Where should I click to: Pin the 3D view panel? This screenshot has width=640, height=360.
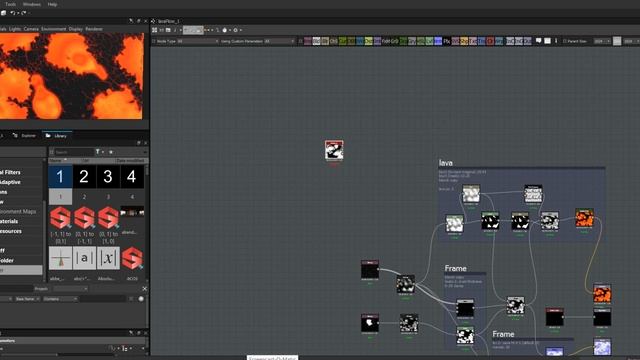coord(131,21)
